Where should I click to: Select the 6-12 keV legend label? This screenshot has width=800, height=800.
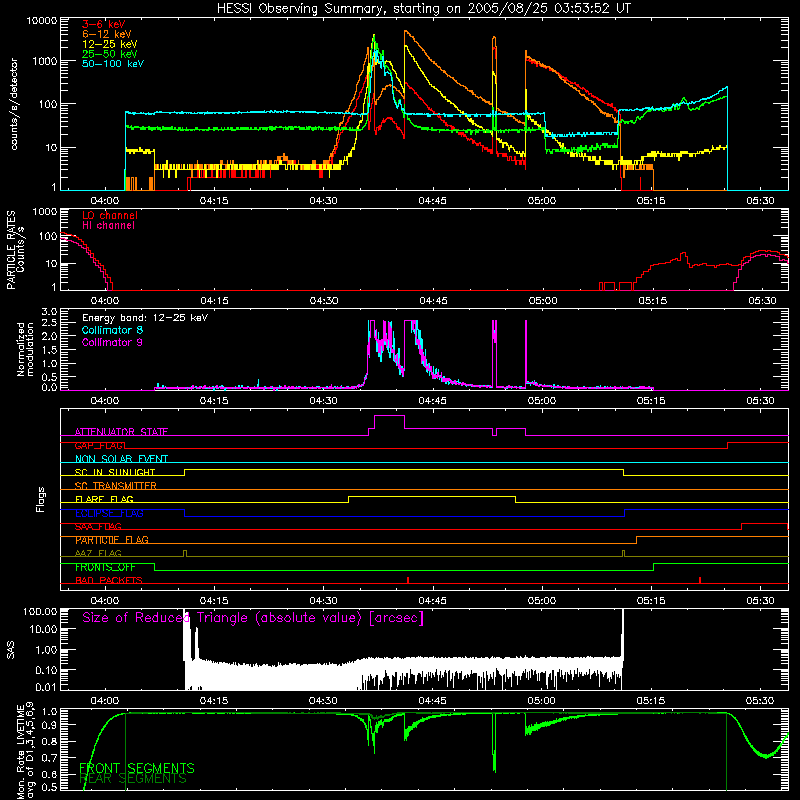[107, 34]
